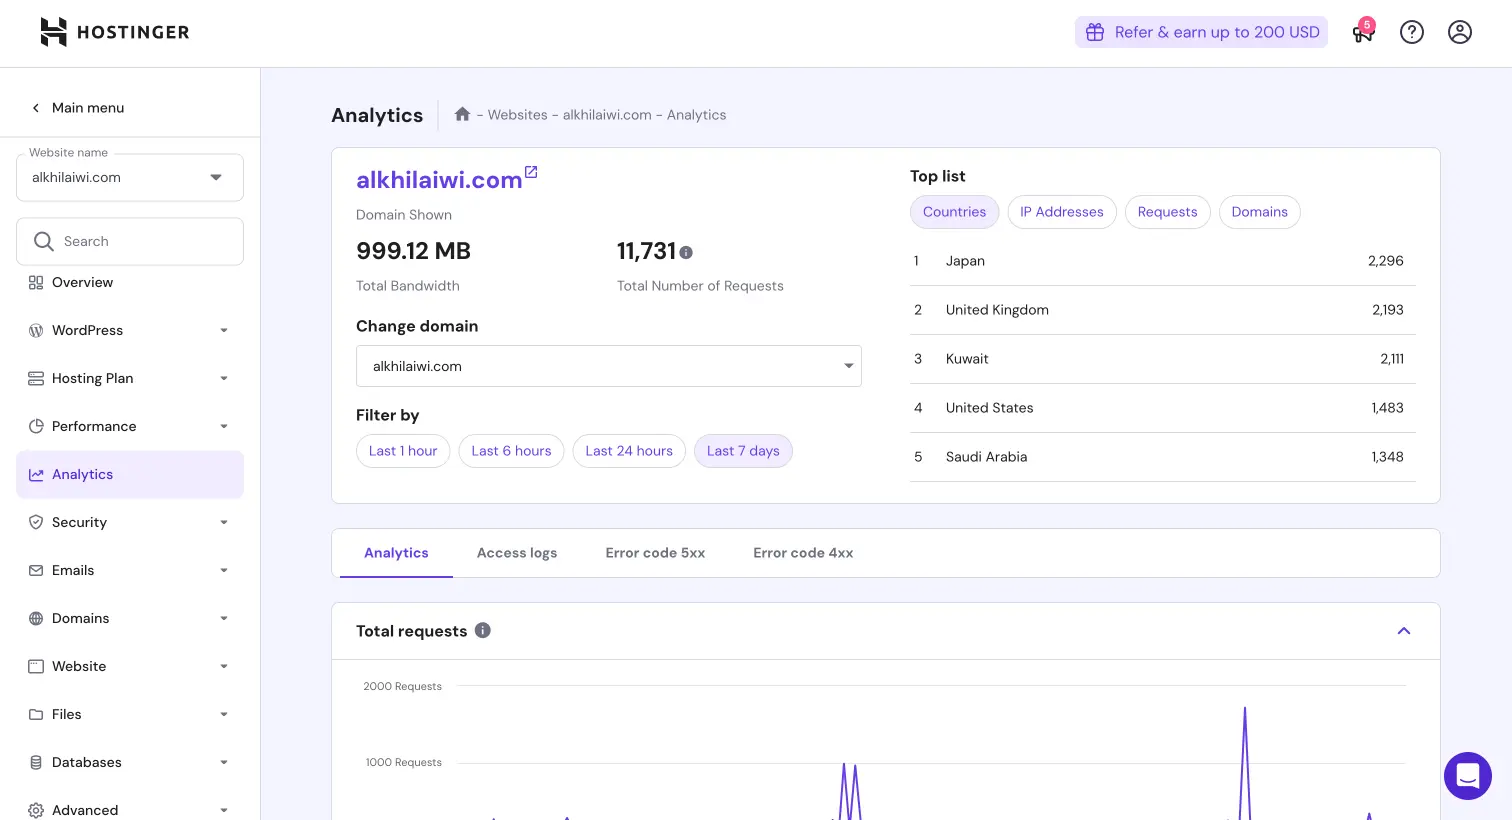
Task: Click the Performance gauge icon
Action: [x=36, y=426]
